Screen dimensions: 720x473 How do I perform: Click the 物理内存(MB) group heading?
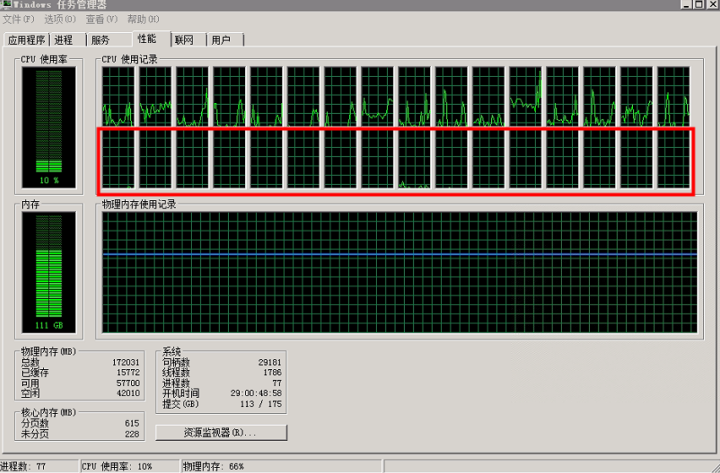tap(49, 351)
